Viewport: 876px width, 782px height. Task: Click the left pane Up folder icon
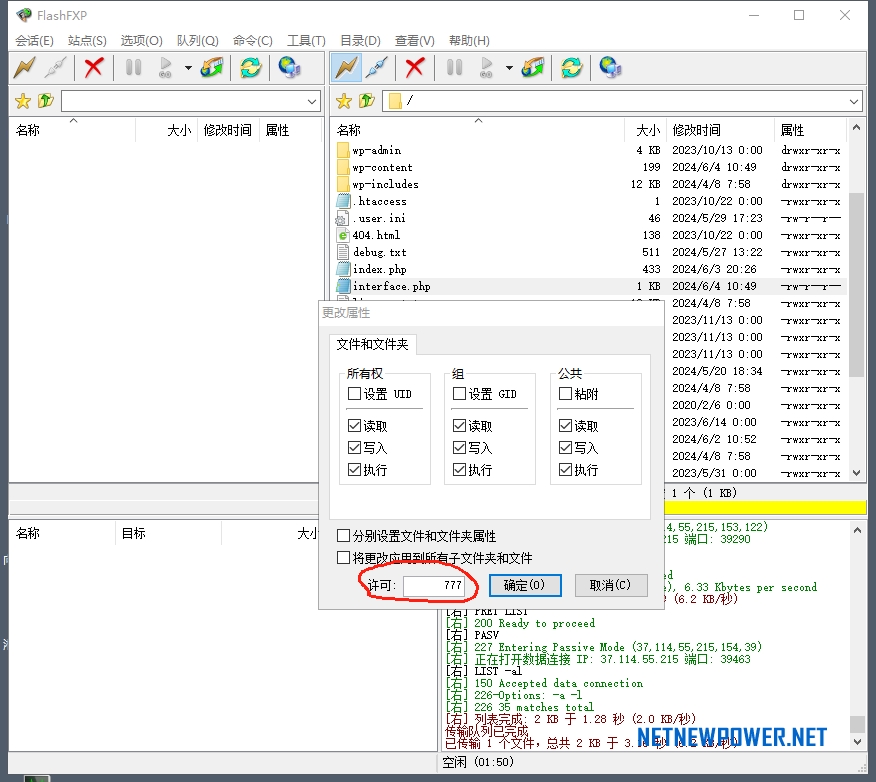tap(45, 101)
